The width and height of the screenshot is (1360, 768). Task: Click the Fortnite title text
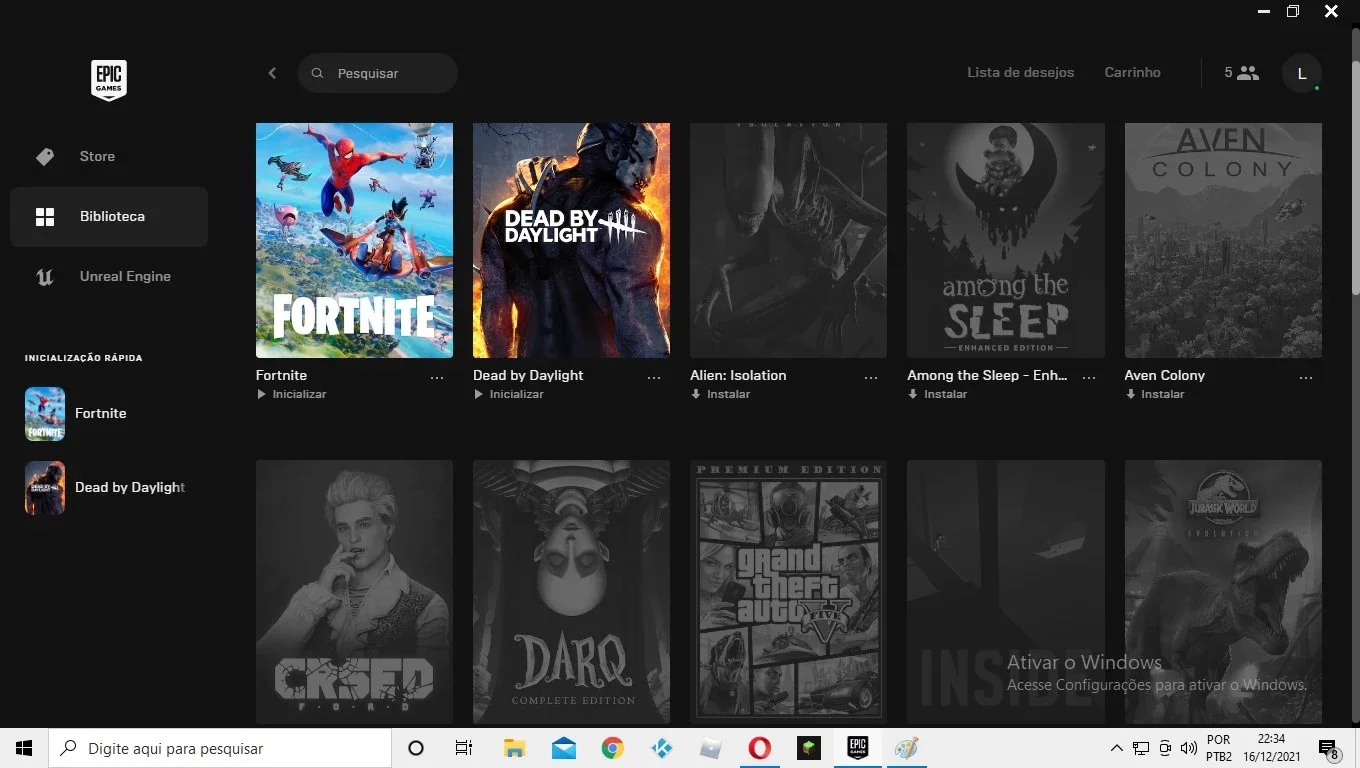click(281, 376)
